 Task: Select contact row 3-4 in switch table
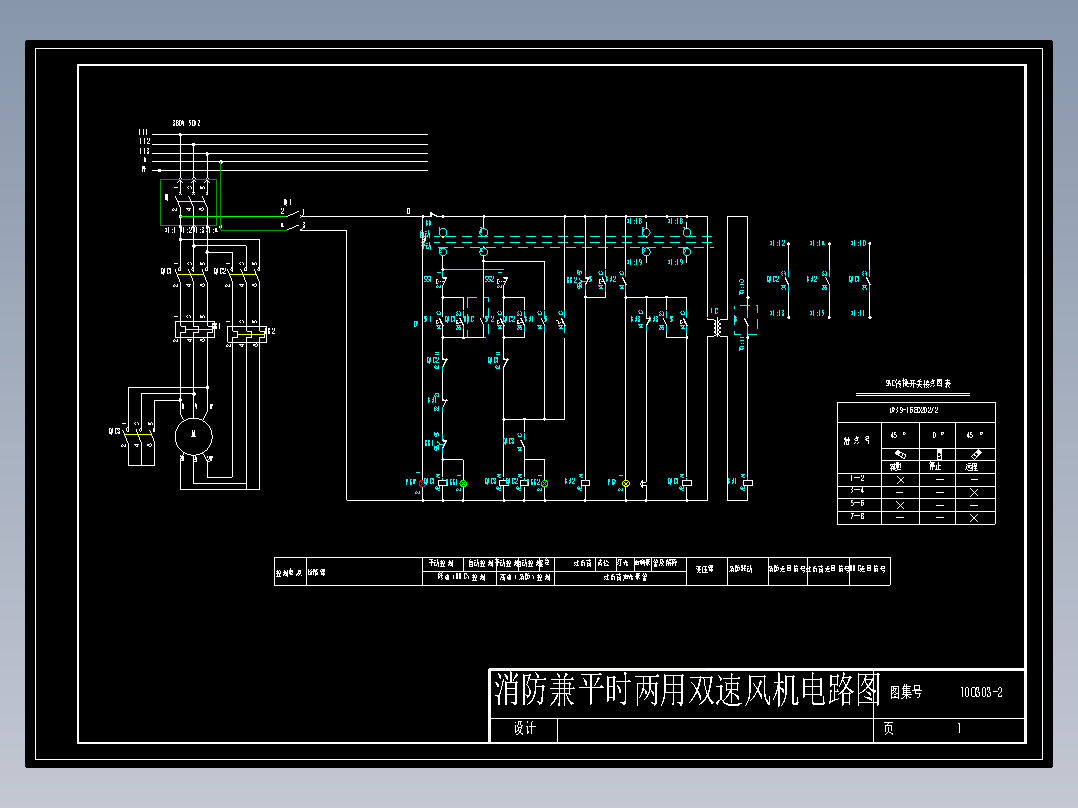coord(916,492)
